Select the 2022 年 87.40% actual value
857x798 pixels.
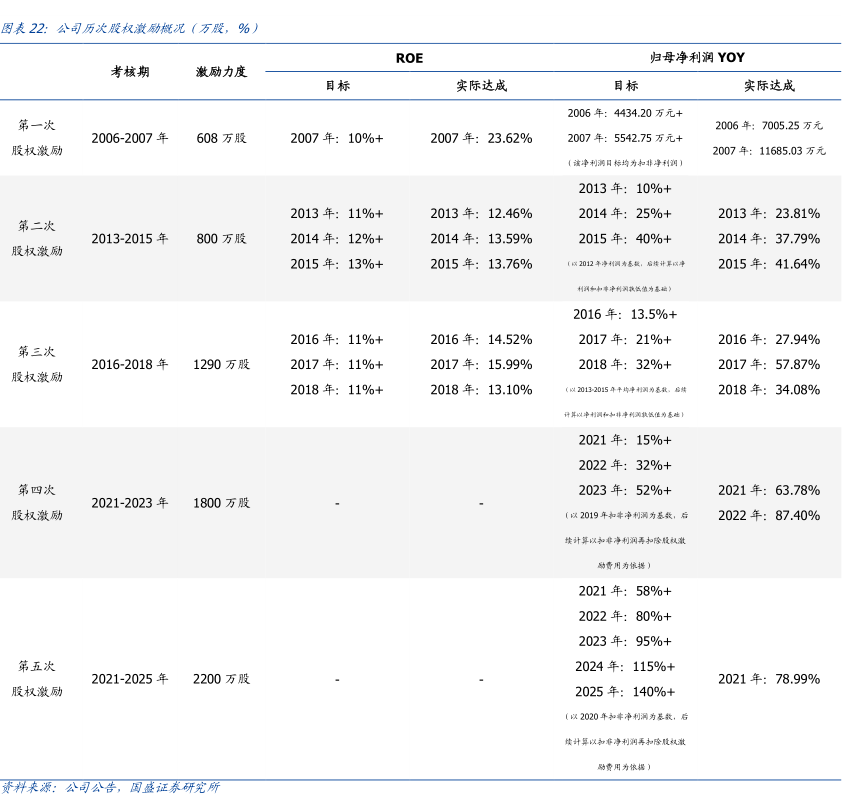point(768,516)
